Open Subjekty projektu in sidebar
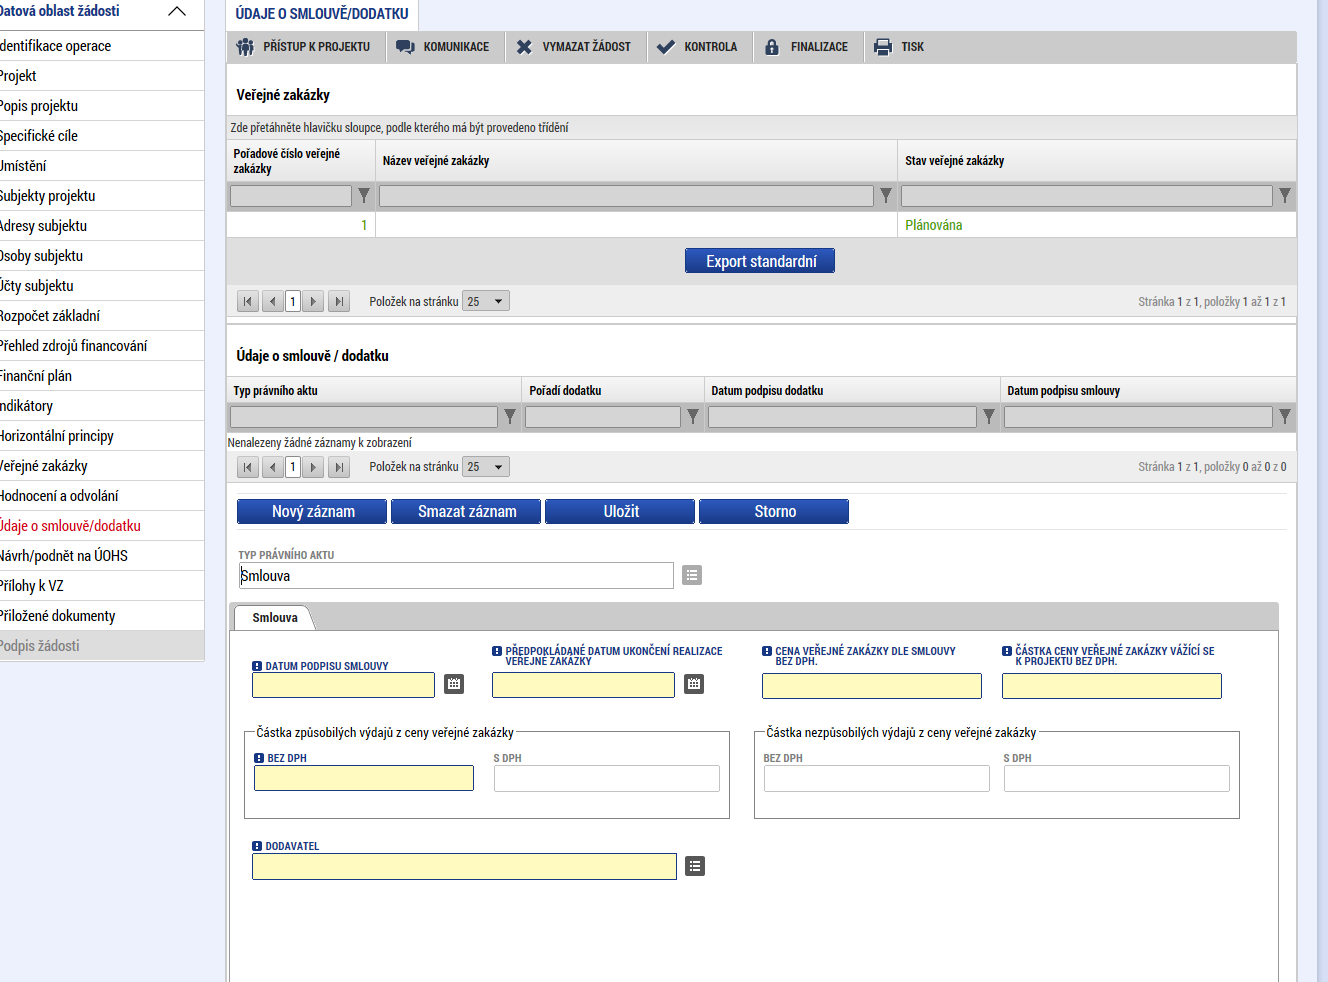This screenshot has width=1328, height=982. coord(101,196)
